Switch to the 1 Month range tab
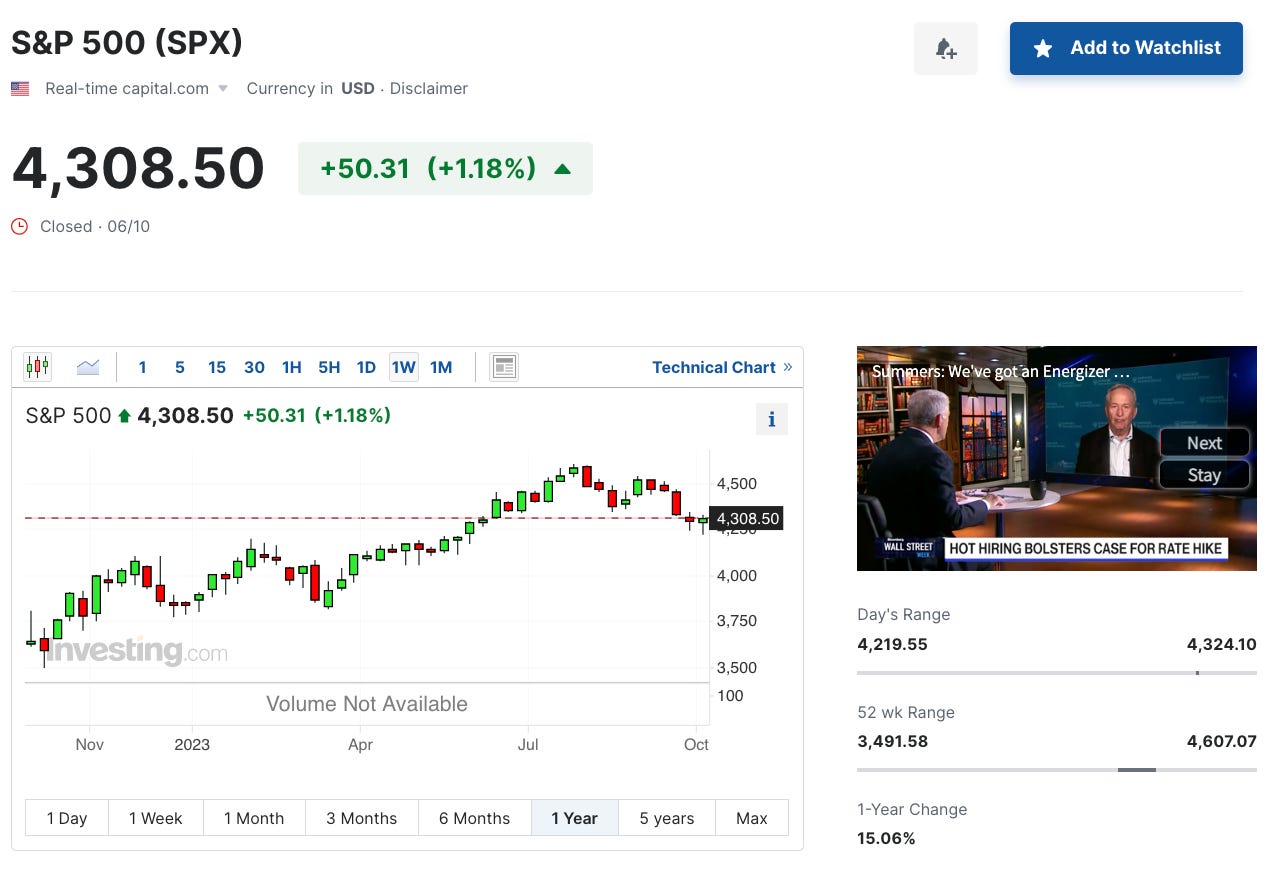This screenshot has height=872, width=1270. click(x=254, y=818)
